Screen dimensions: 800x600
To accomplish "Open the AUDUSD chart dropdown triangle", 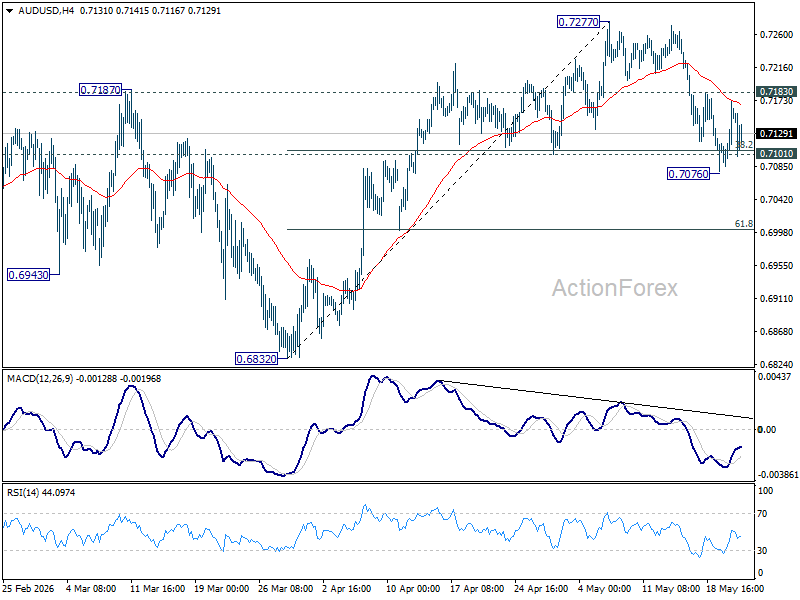I will click(10, 11).
